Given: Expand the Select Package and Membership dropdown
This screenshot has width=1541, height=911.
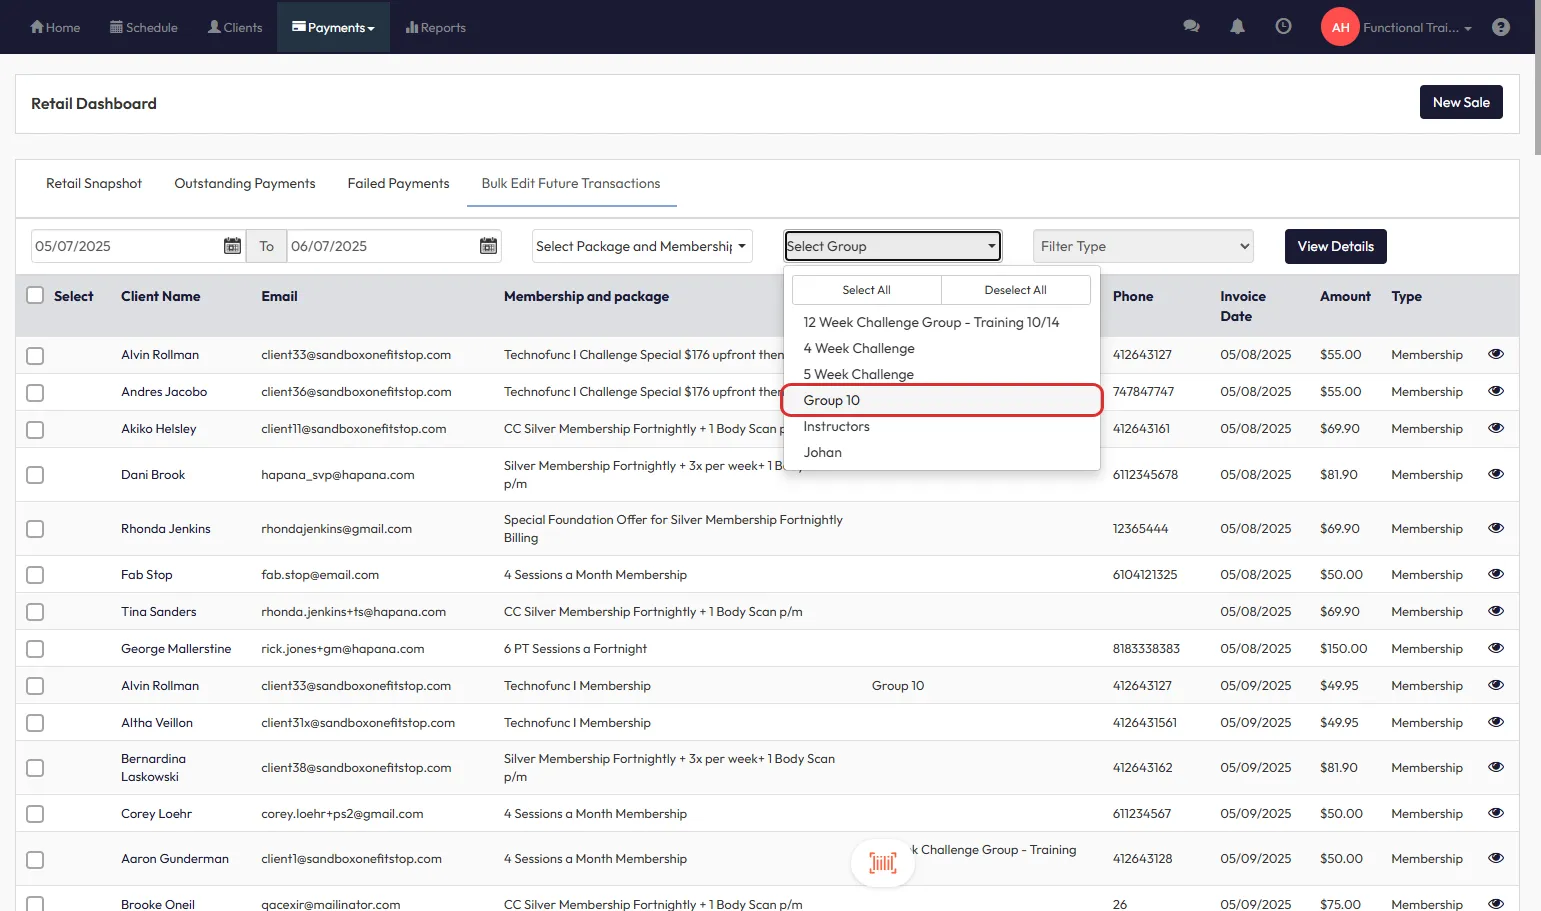Looking at the screenshot, I should pyautogui.click(x=641, y=246).
